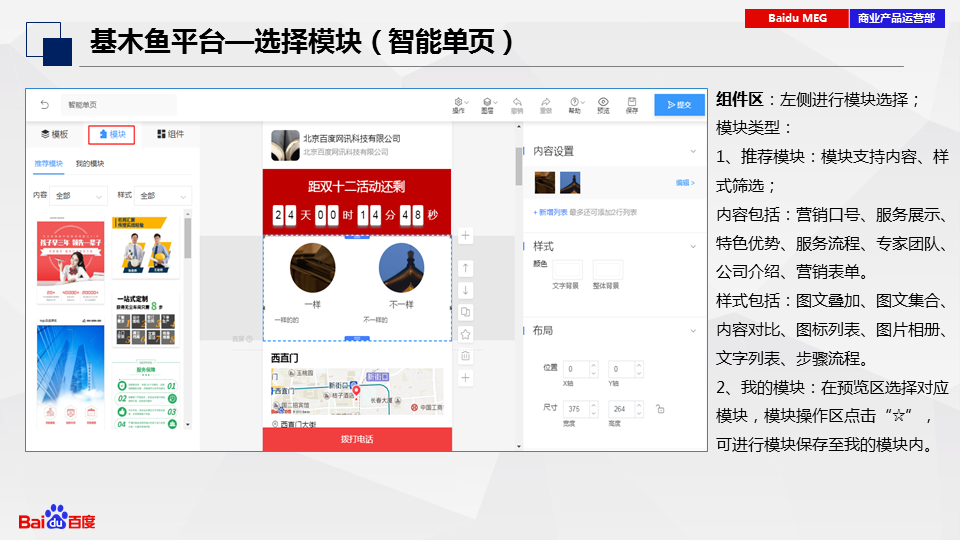Screen dimensions: 960x540
Task: Switch to the 模板 tab
Action: click(55, 134)
